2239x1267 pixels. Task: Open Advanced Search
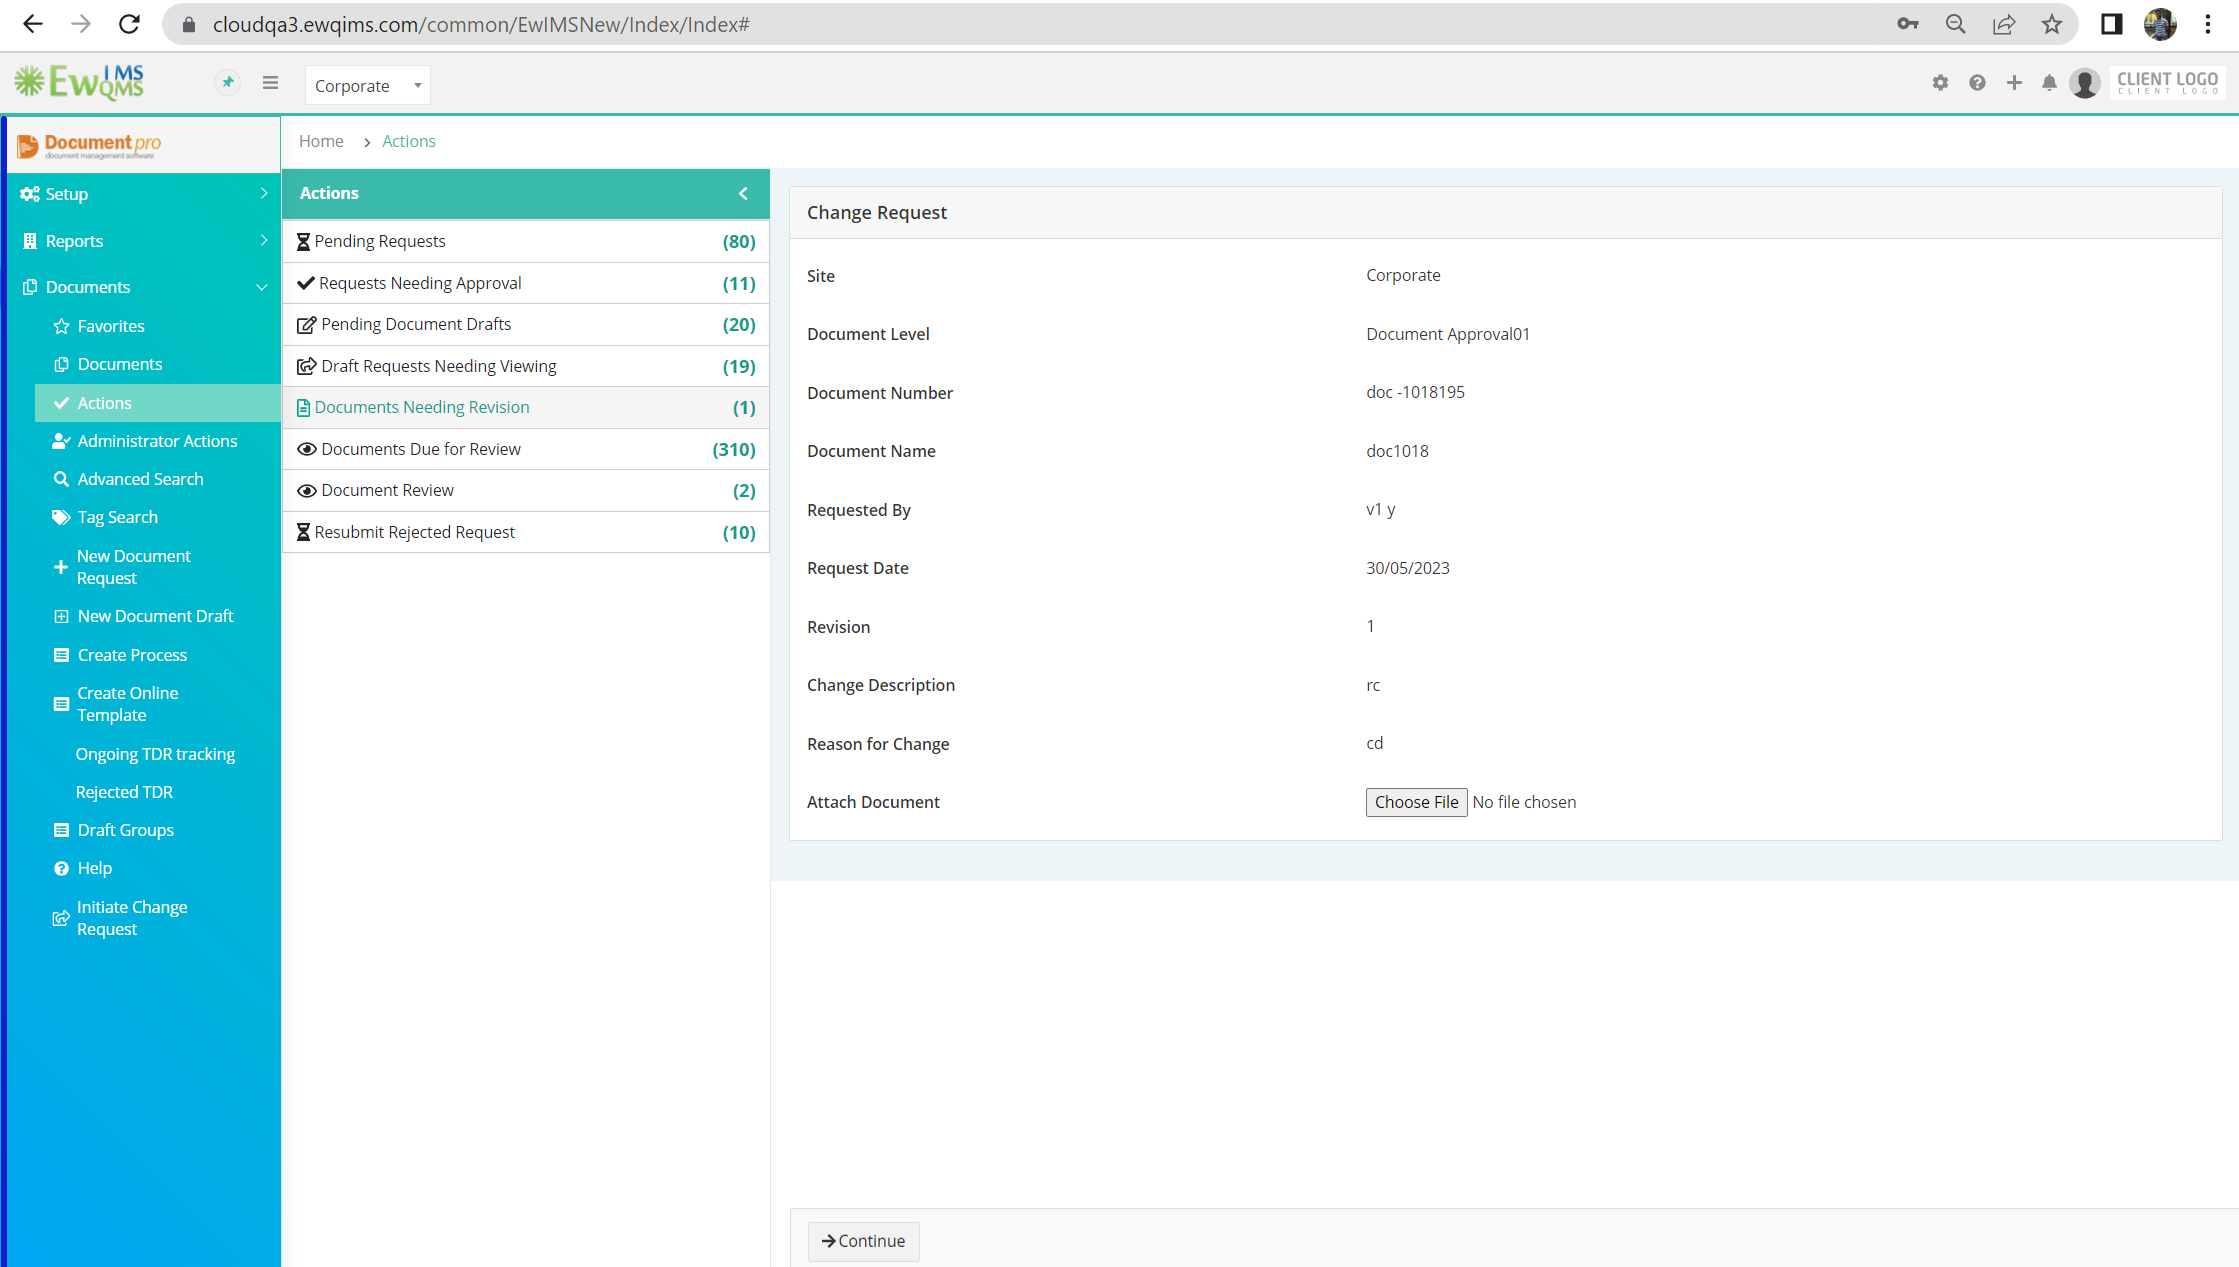(140, 479)
